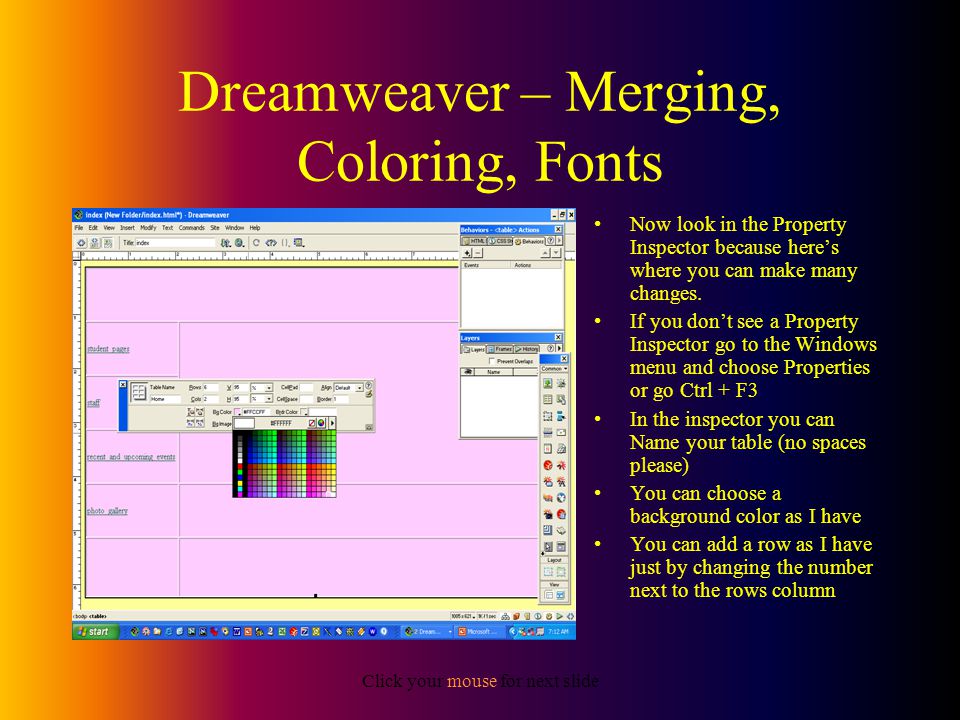Open the Align Default dropdown
Image resolution: width=960 pixels, height=720 pixels.
pos(359,388)
